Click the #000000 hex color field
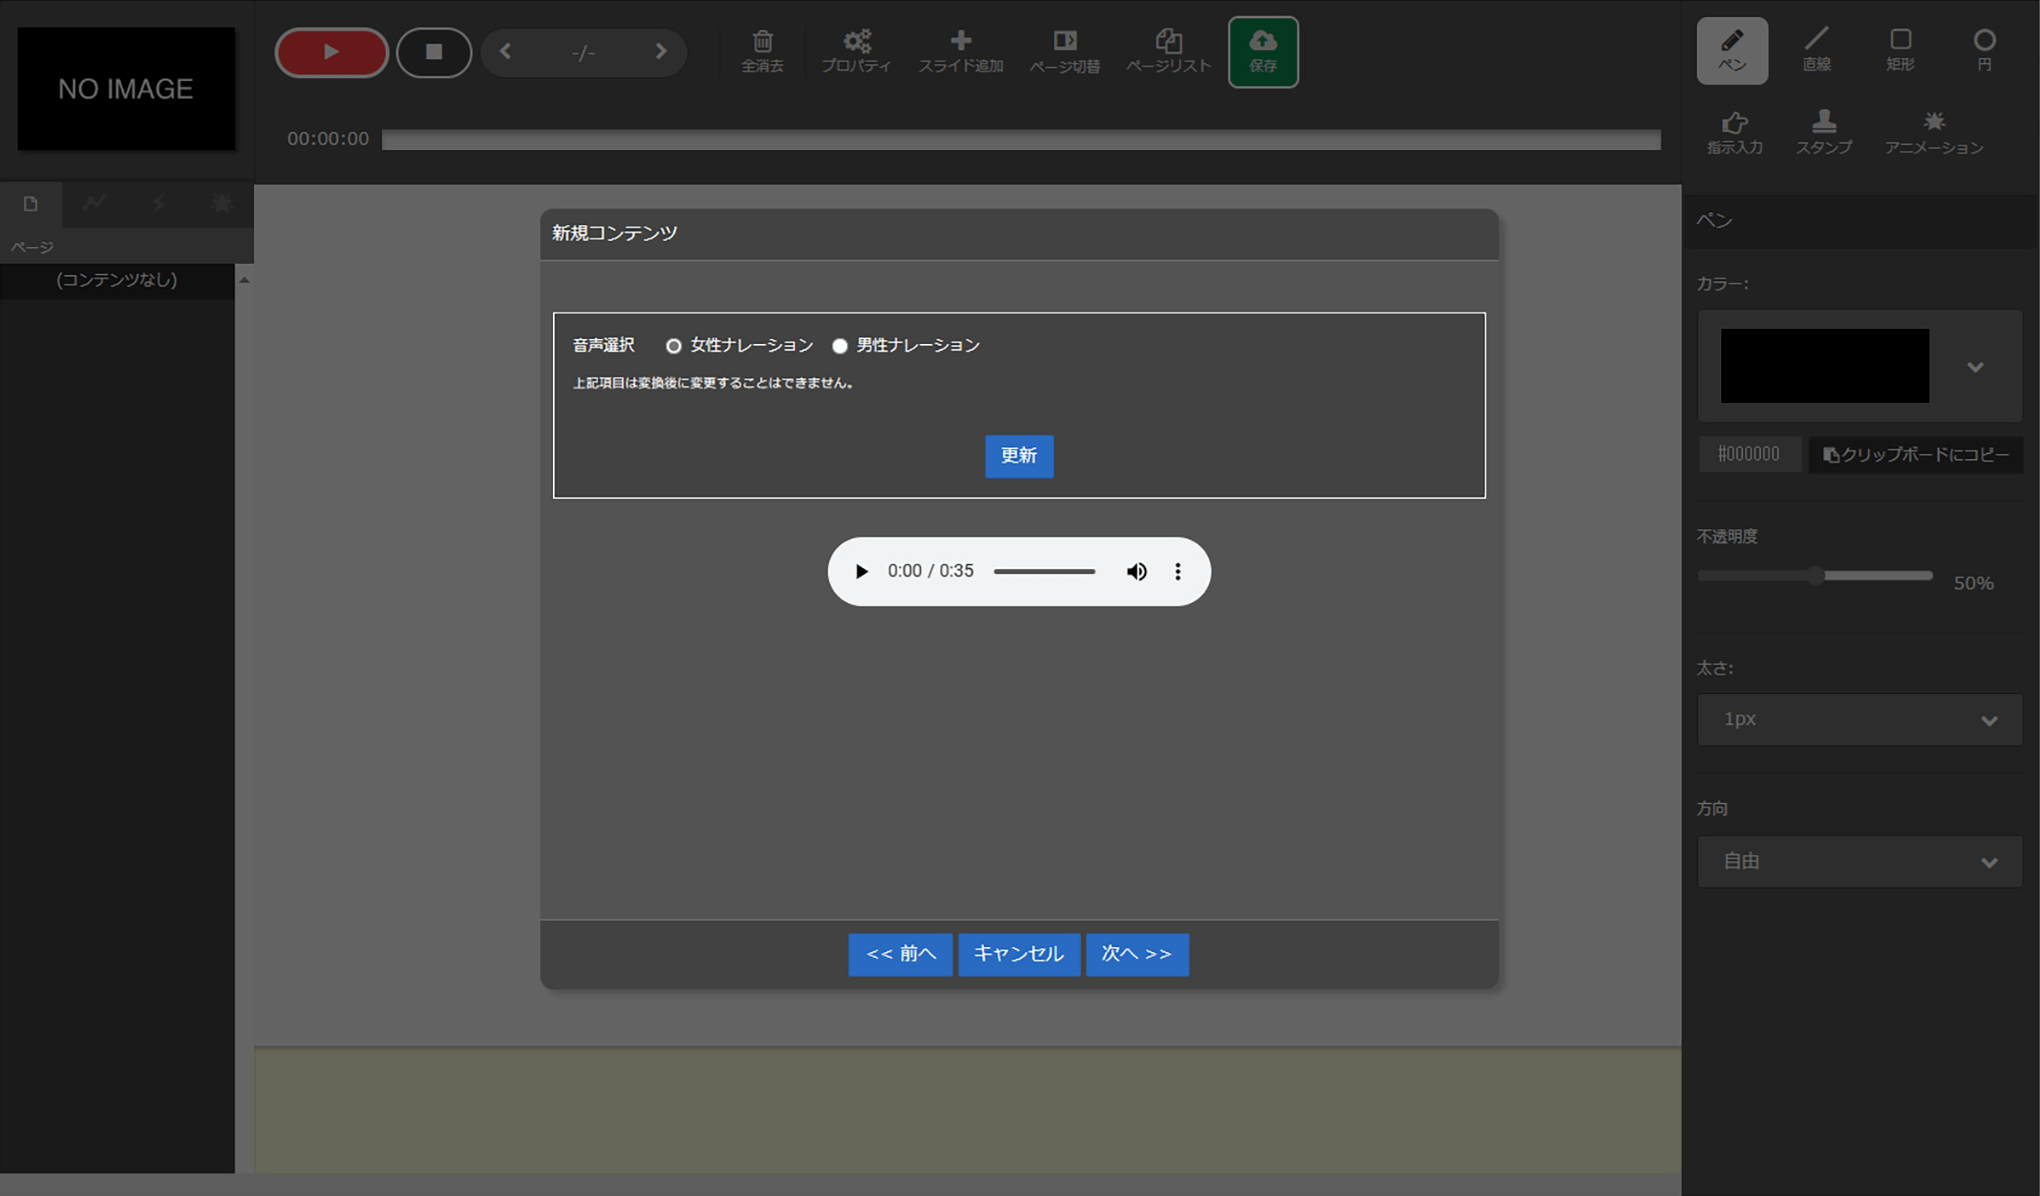The width and height of the screenshot is (2040, 1196). click(x=1749, y=454)
